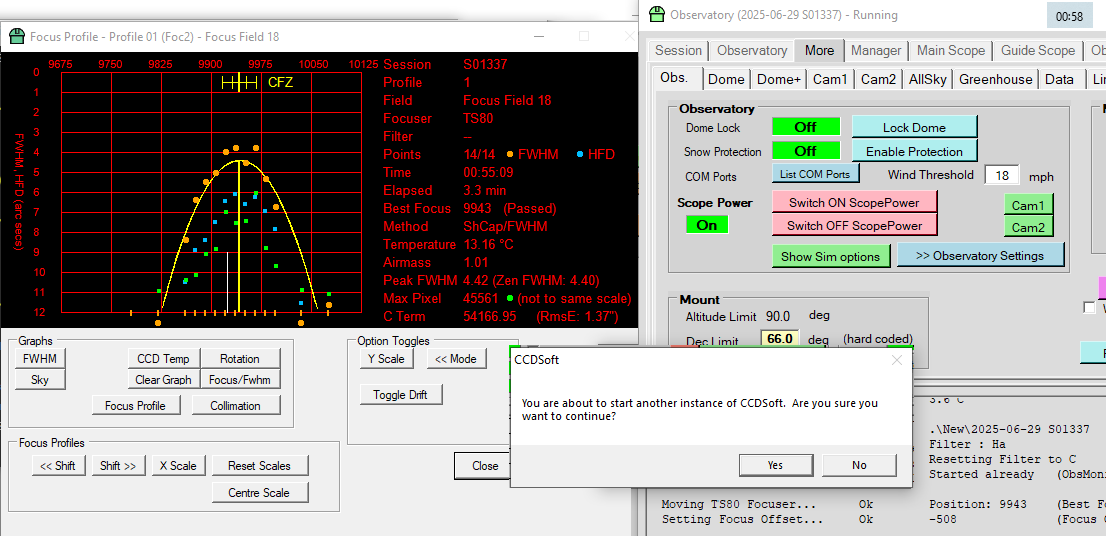
Task: Close the CCDSoft dialog with X
Action: click(x=896, y=360)
